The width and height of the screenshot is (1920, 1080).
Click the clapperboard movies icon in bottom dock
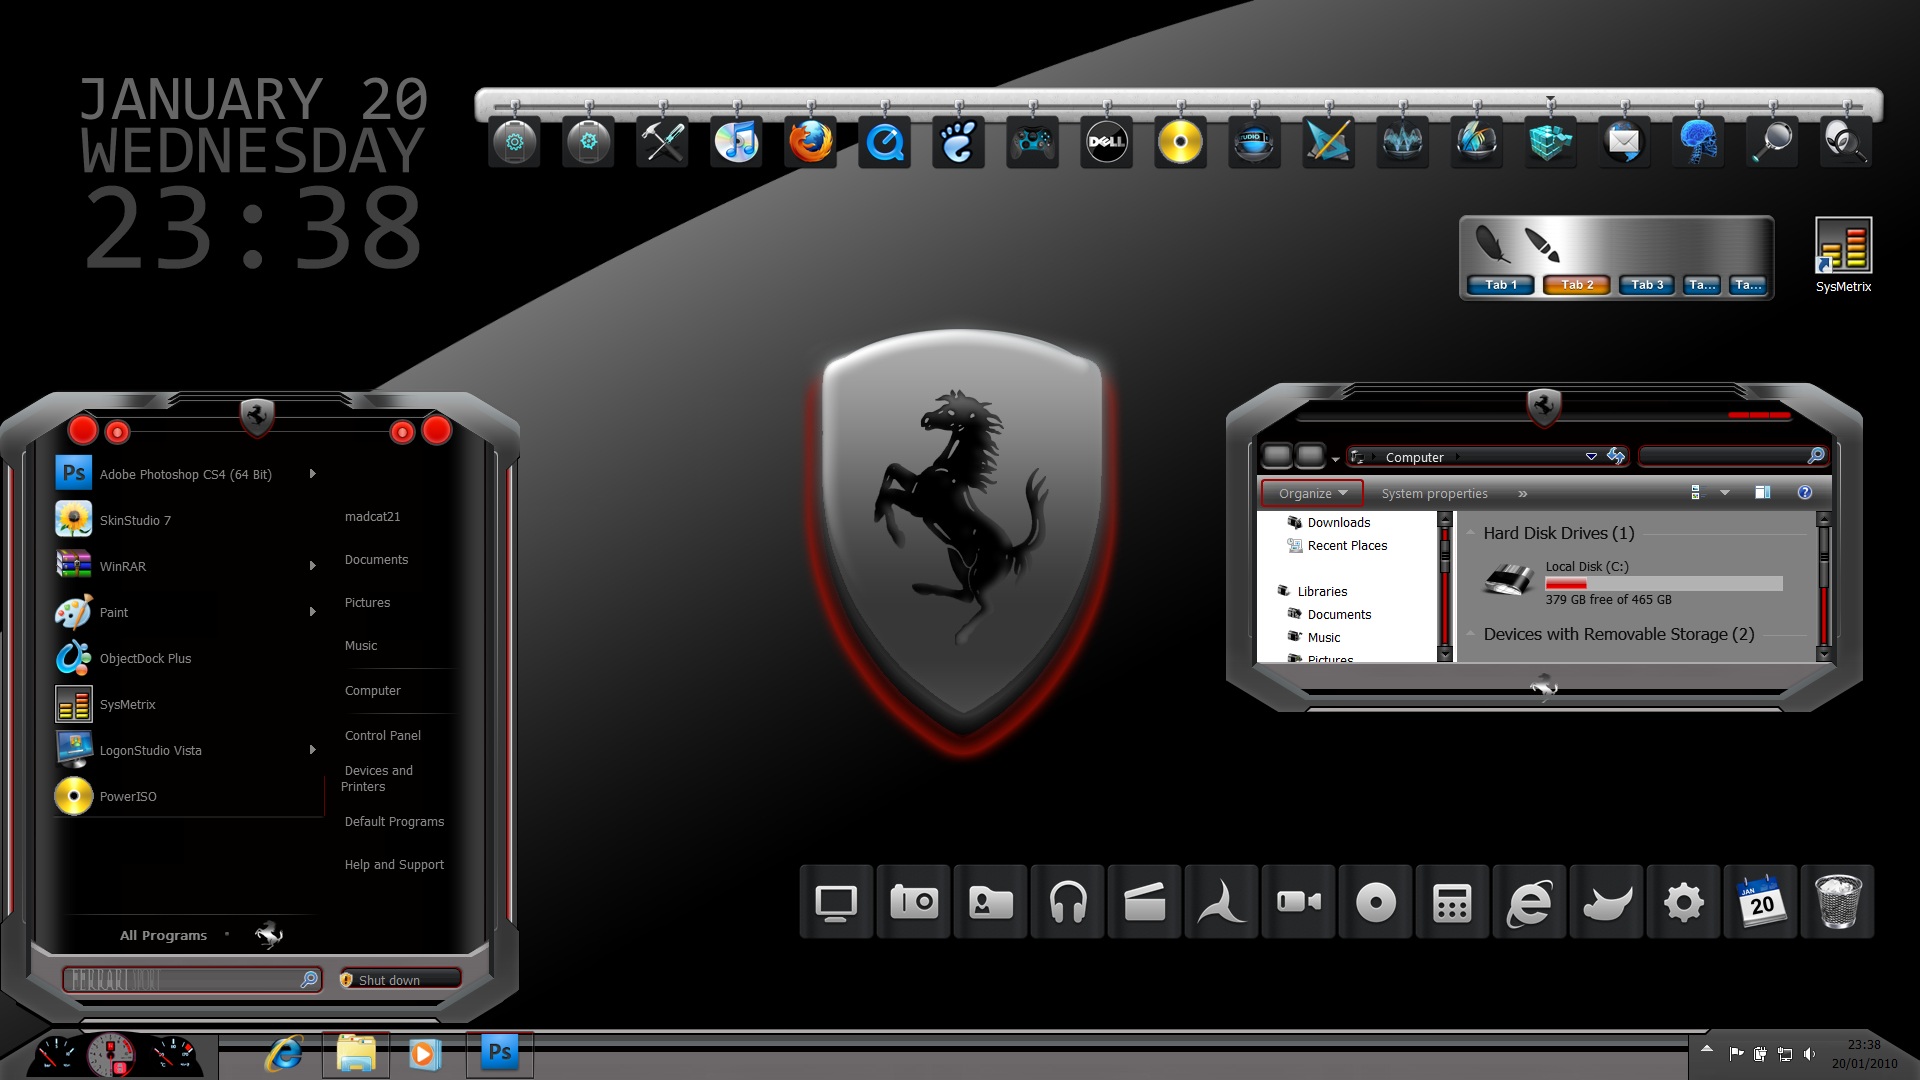(1144, 902)
